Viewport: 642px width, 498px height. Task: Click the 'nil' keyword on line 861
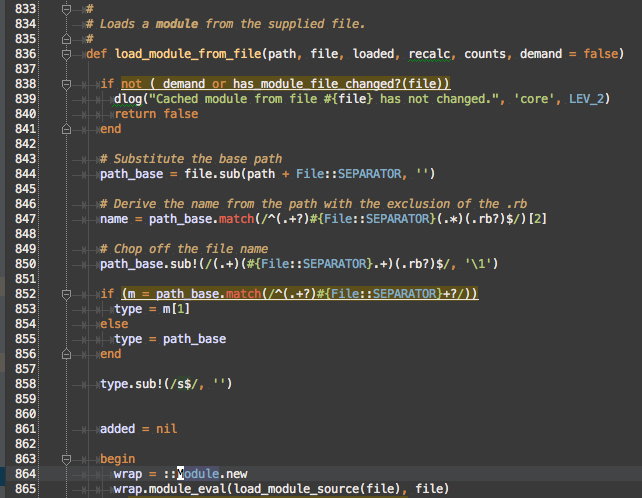click(166, 428)
